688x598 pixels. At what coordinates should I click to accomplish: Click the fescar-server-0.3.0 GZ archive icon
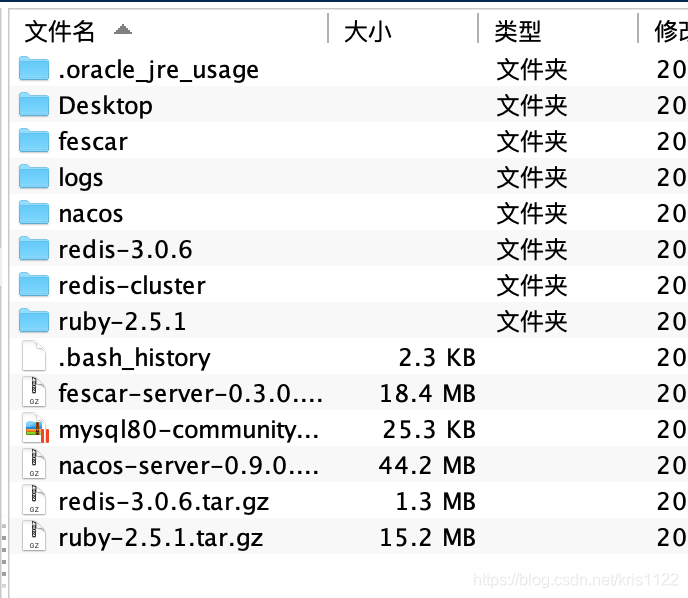click(34, 392)
